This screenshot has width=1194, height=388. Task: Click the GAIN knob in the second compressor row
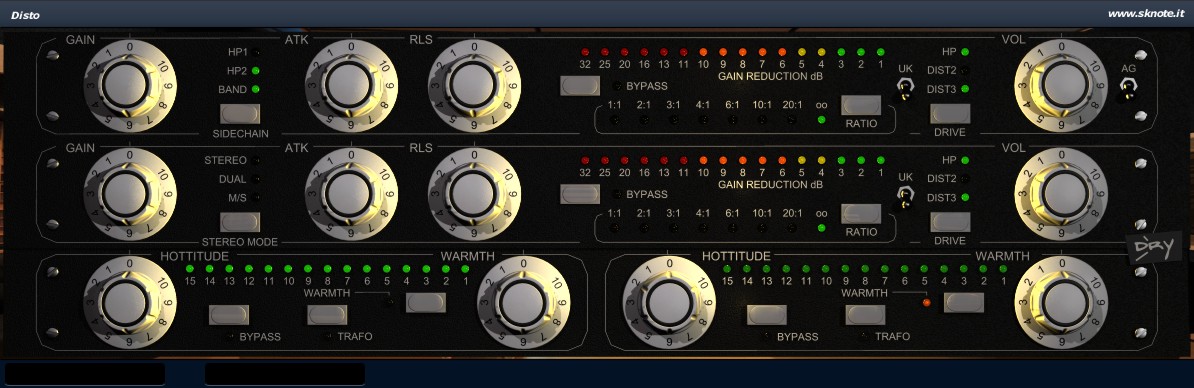coord(129,194)
